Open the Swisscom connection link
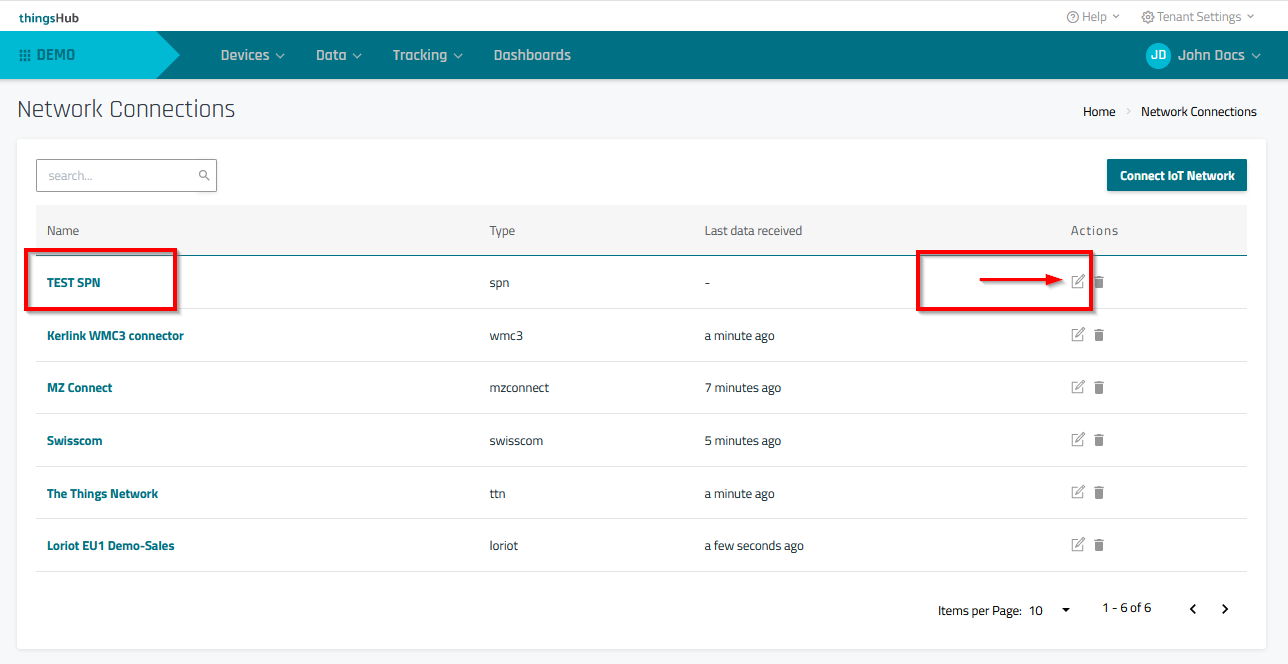The width and height of the screenshot is (1288, 664). tap(75, 441)
